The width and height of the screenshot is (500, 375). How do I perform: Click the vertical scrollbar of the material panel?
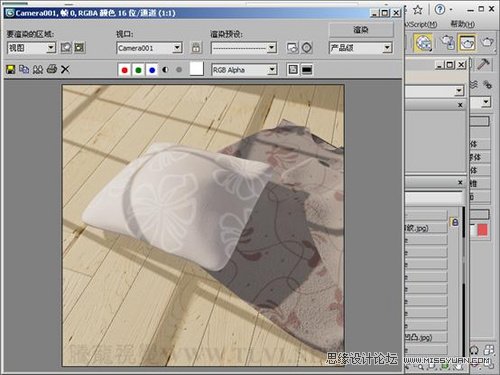coord(463,283)
